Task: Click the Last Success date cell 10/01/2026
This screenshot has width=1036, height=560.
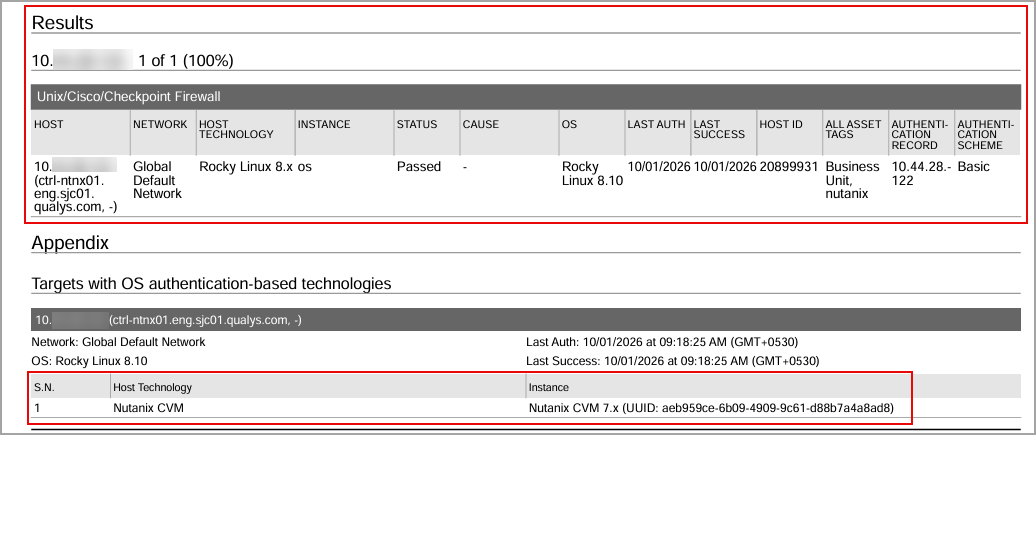Action: 725,167
